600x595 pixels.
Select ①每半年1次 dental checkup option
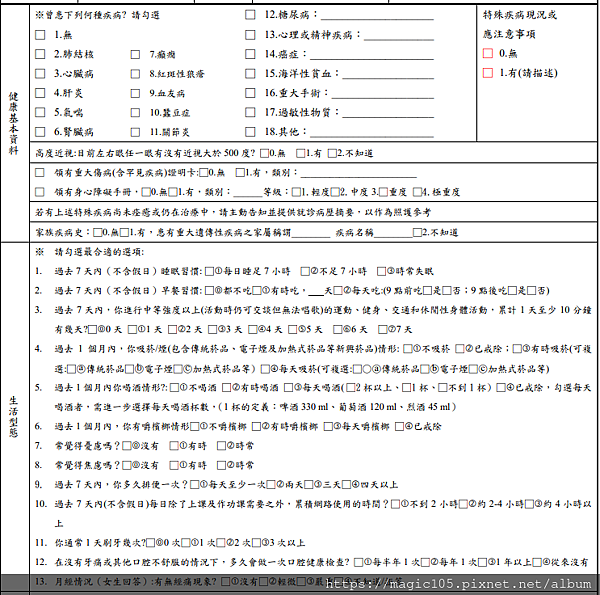[x=358, y=562]
